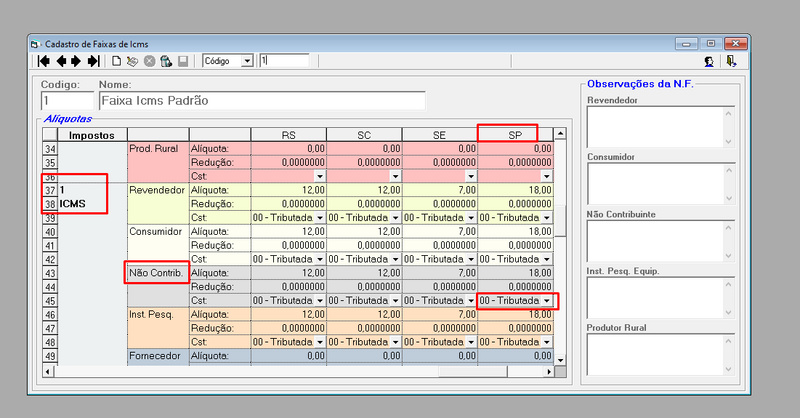Select grid row header 46
This screenshot has height=418, width=800.
pyautogui.click(x=50, y=314)
